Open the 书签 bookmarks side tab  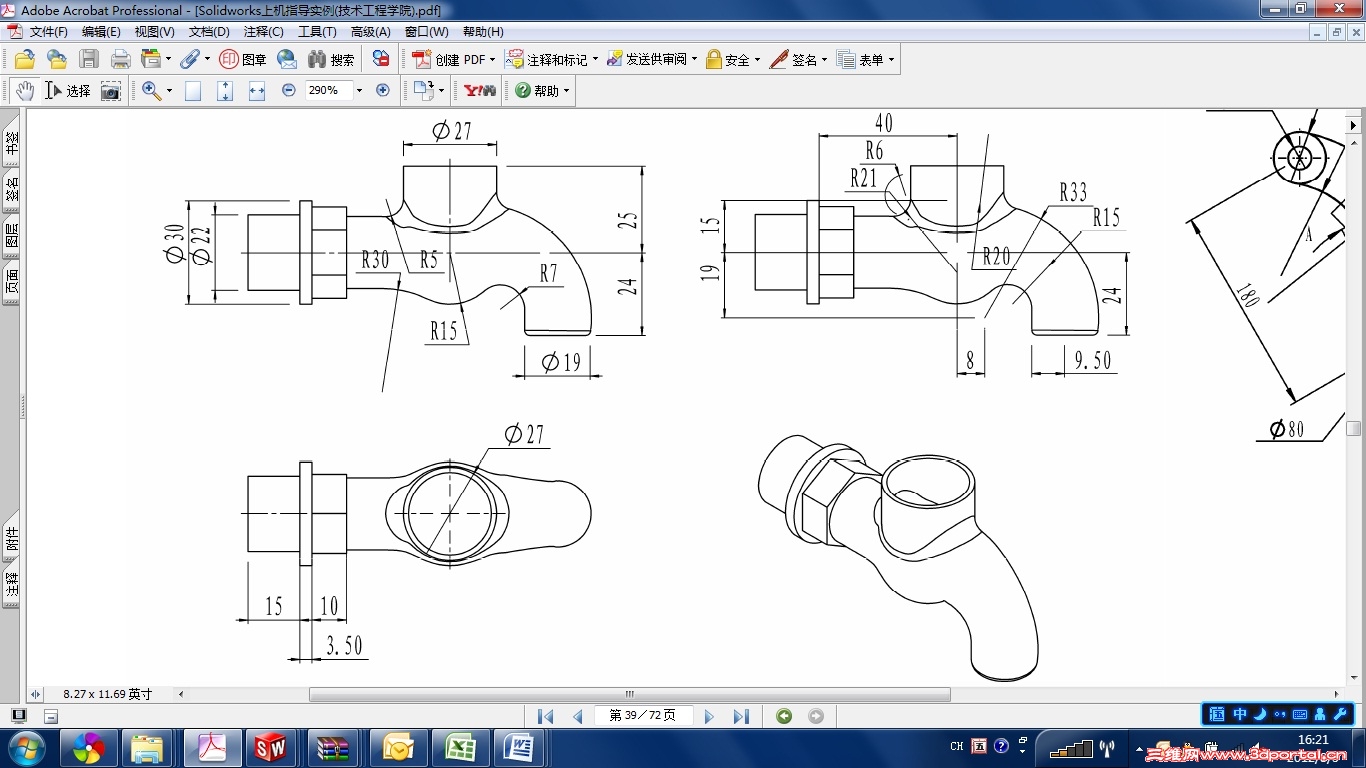coord(12,140)
